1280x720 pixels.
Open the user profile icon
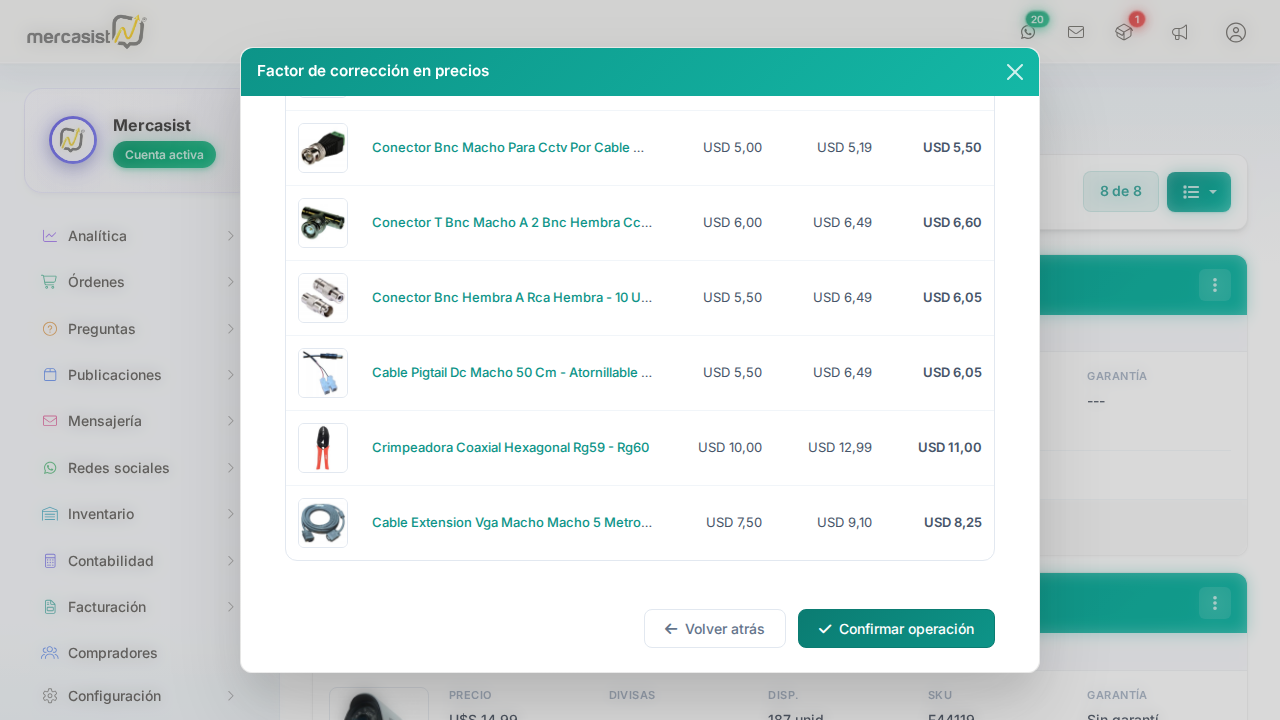click(x=1236, y=32)
